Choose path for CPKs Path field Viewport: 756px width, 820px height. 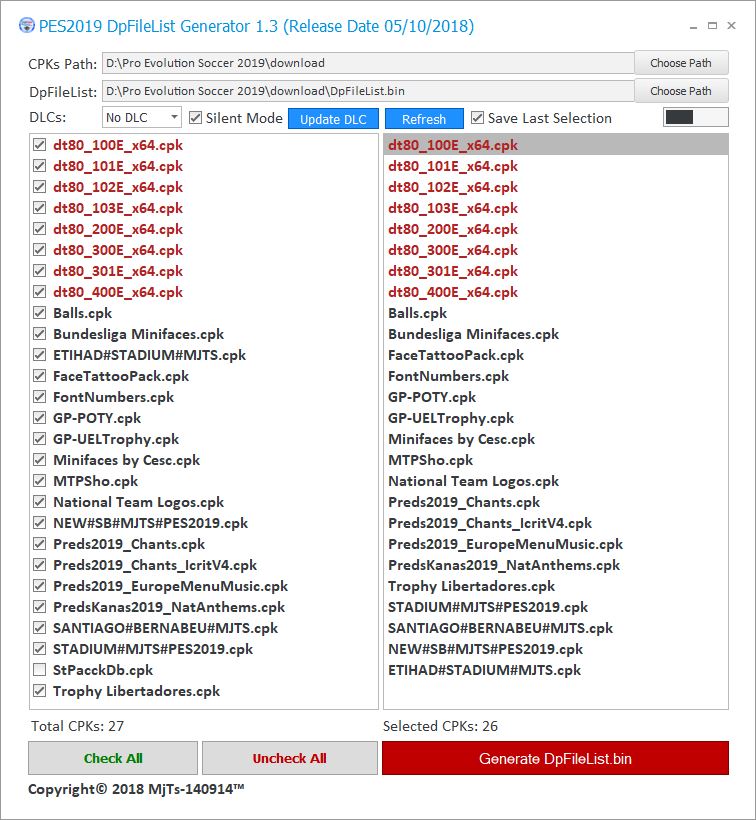(681, 63)
